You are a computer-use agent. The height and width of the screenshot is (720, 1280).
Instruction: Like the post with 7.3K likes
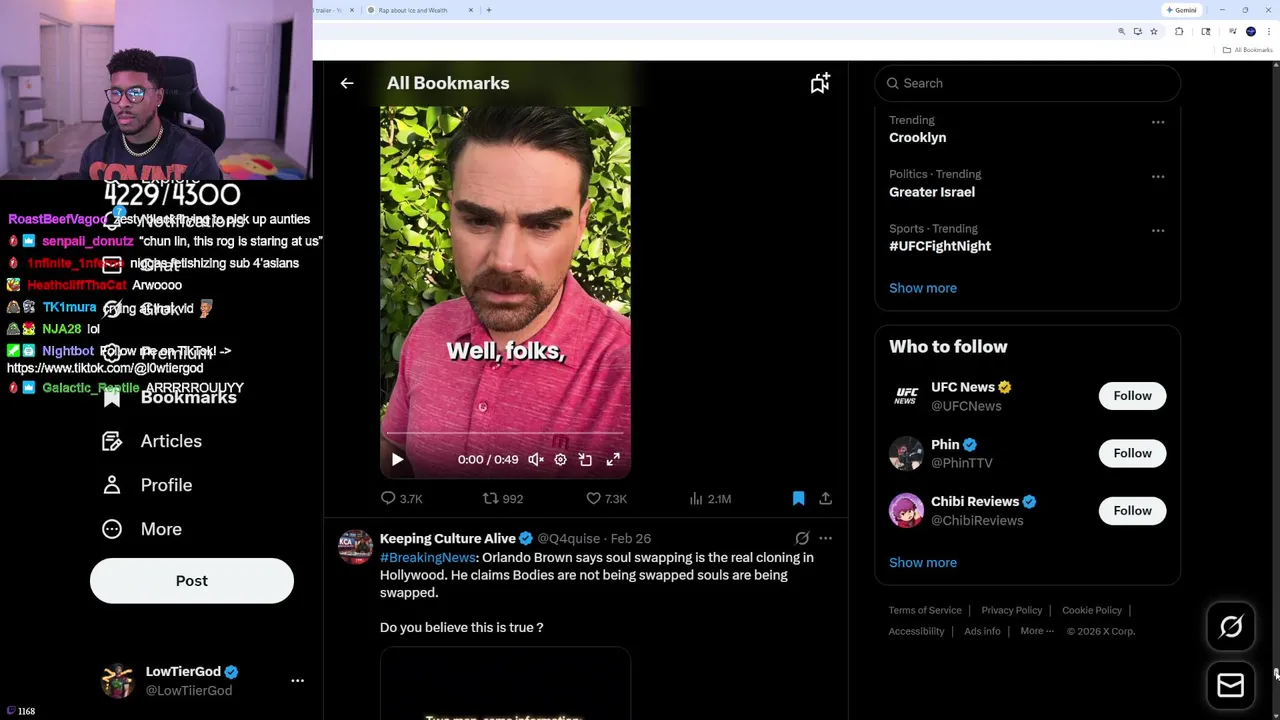(x=606, y=498)
